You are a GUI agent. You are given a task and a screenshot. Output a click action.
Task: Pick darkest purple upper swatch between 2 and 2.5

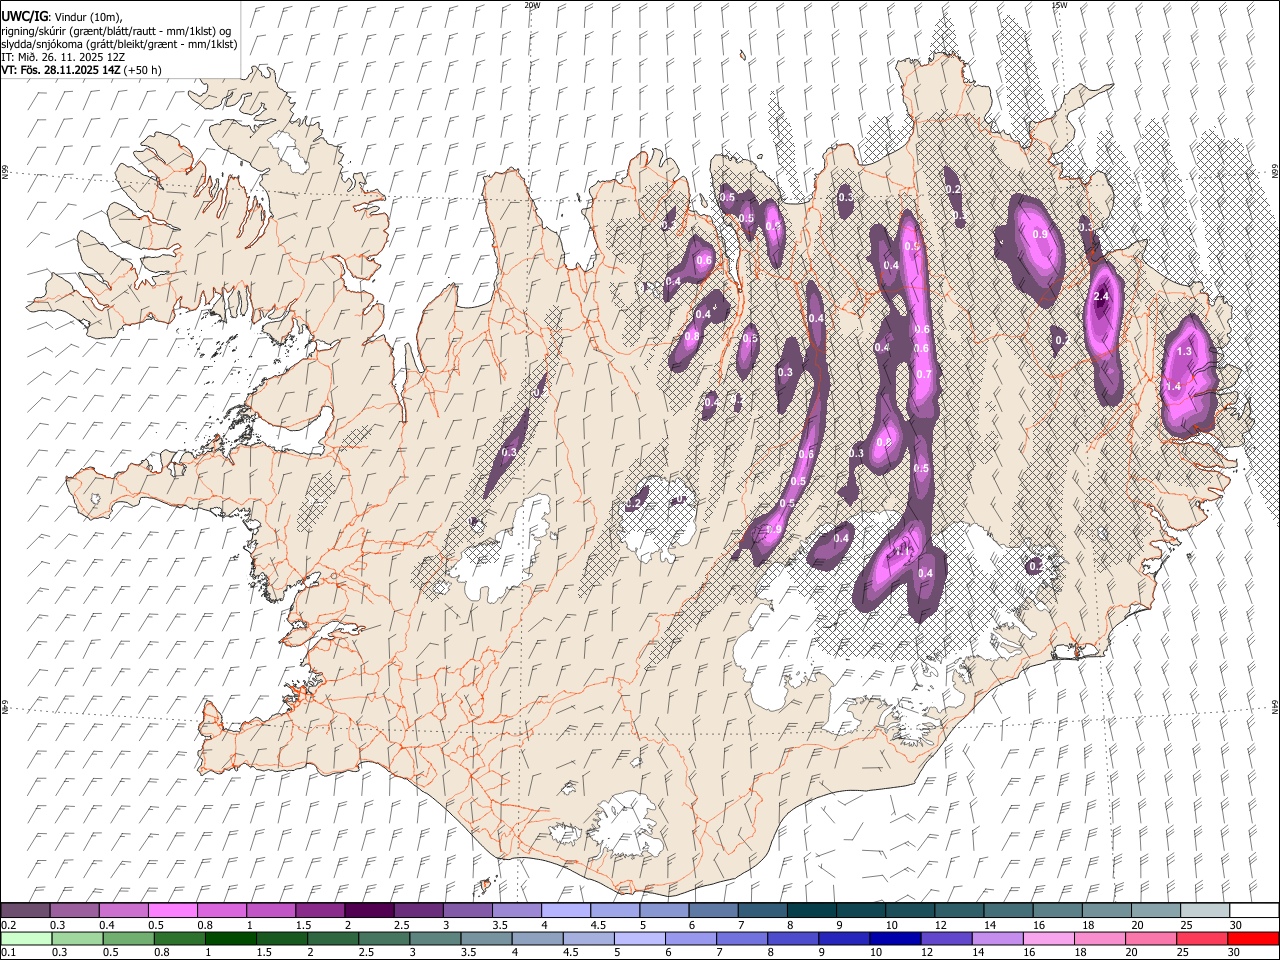(x=369, y=910)
